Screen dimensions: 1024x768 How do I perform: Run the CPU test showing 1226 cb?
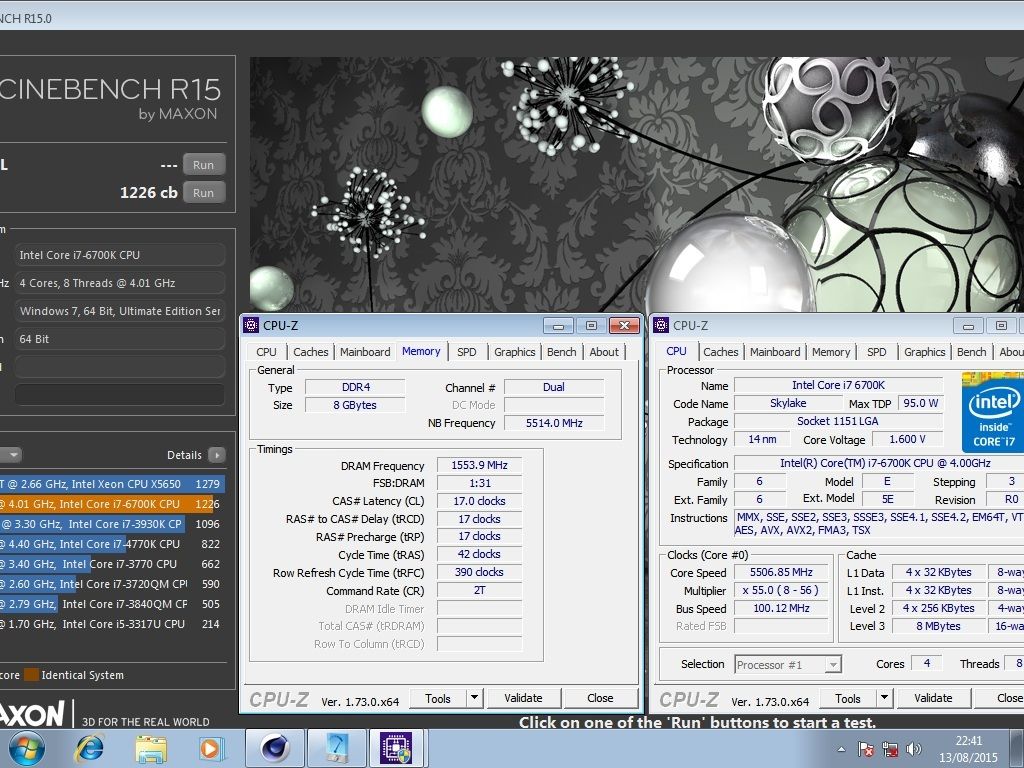(x=203, y=193)
